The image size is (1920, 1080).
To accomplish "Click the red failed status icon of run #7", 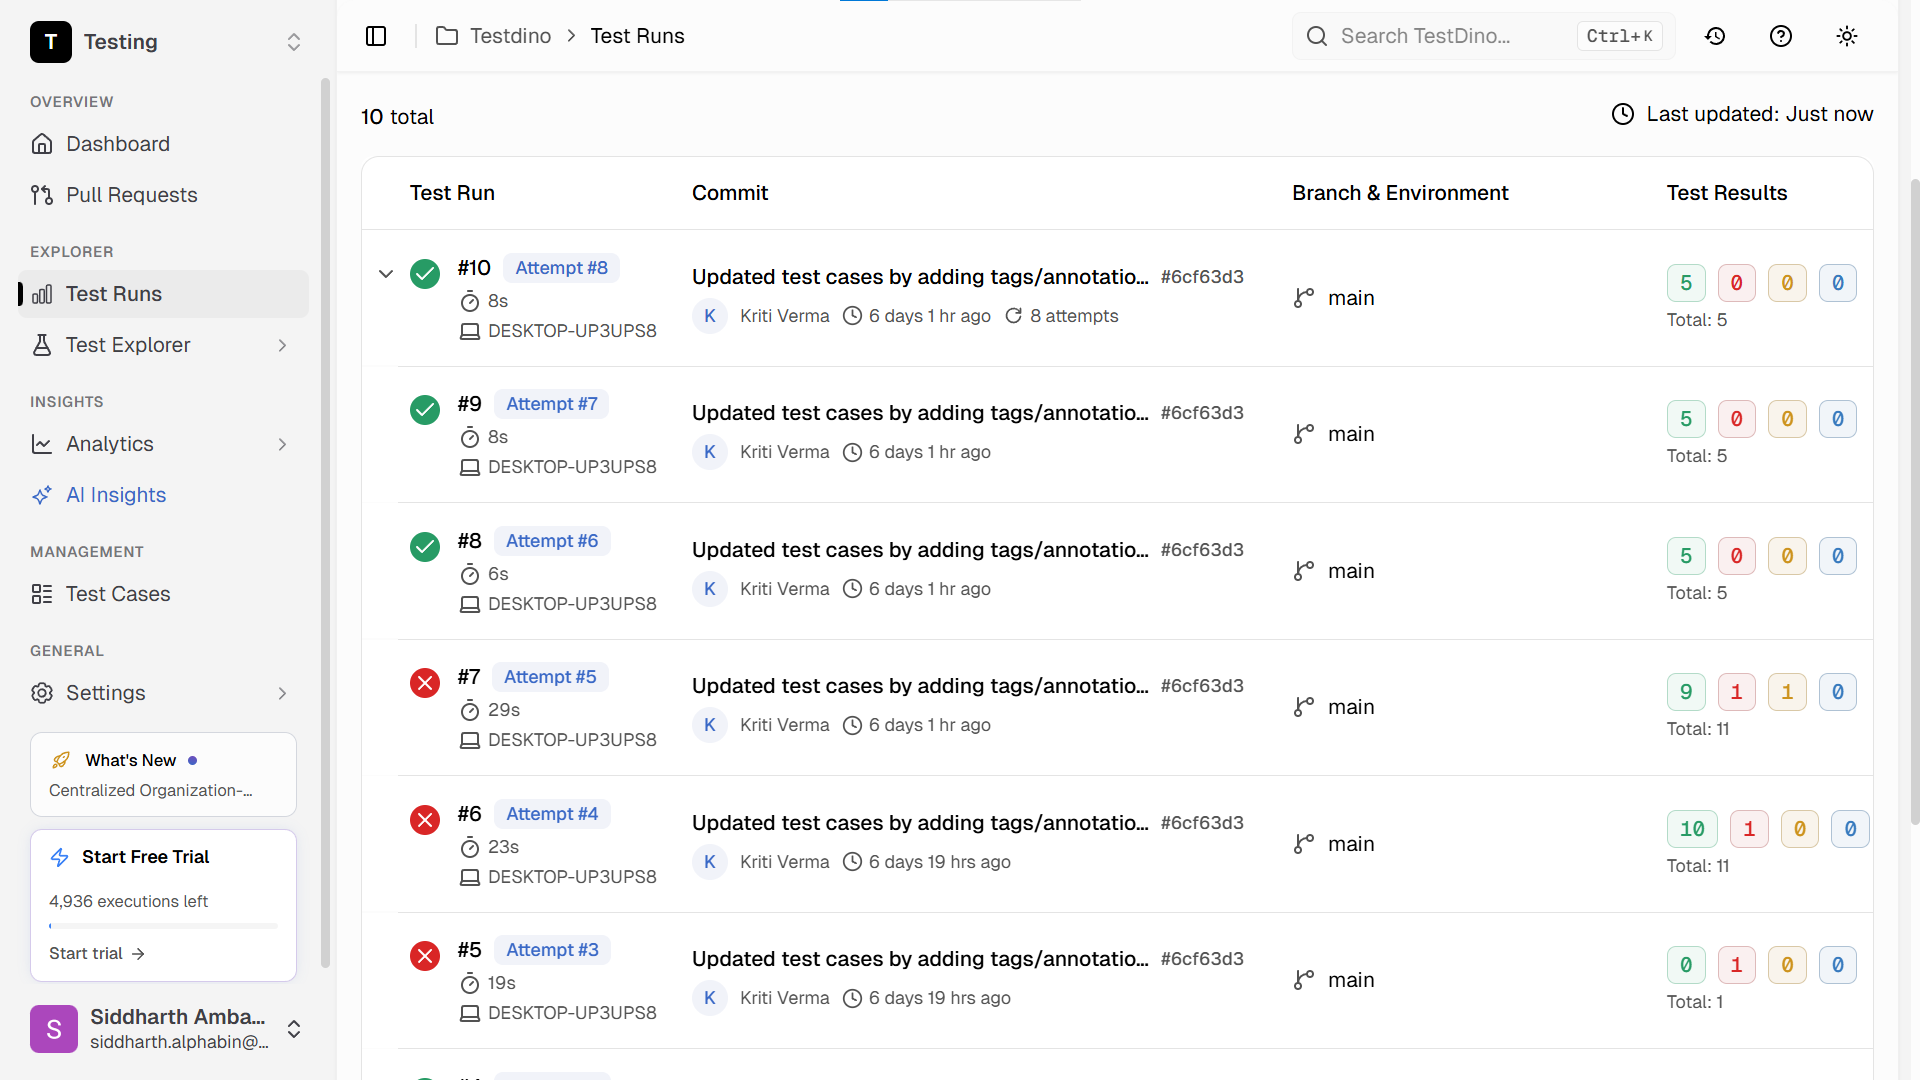I will pyautogui.click(x=425, y=683).
